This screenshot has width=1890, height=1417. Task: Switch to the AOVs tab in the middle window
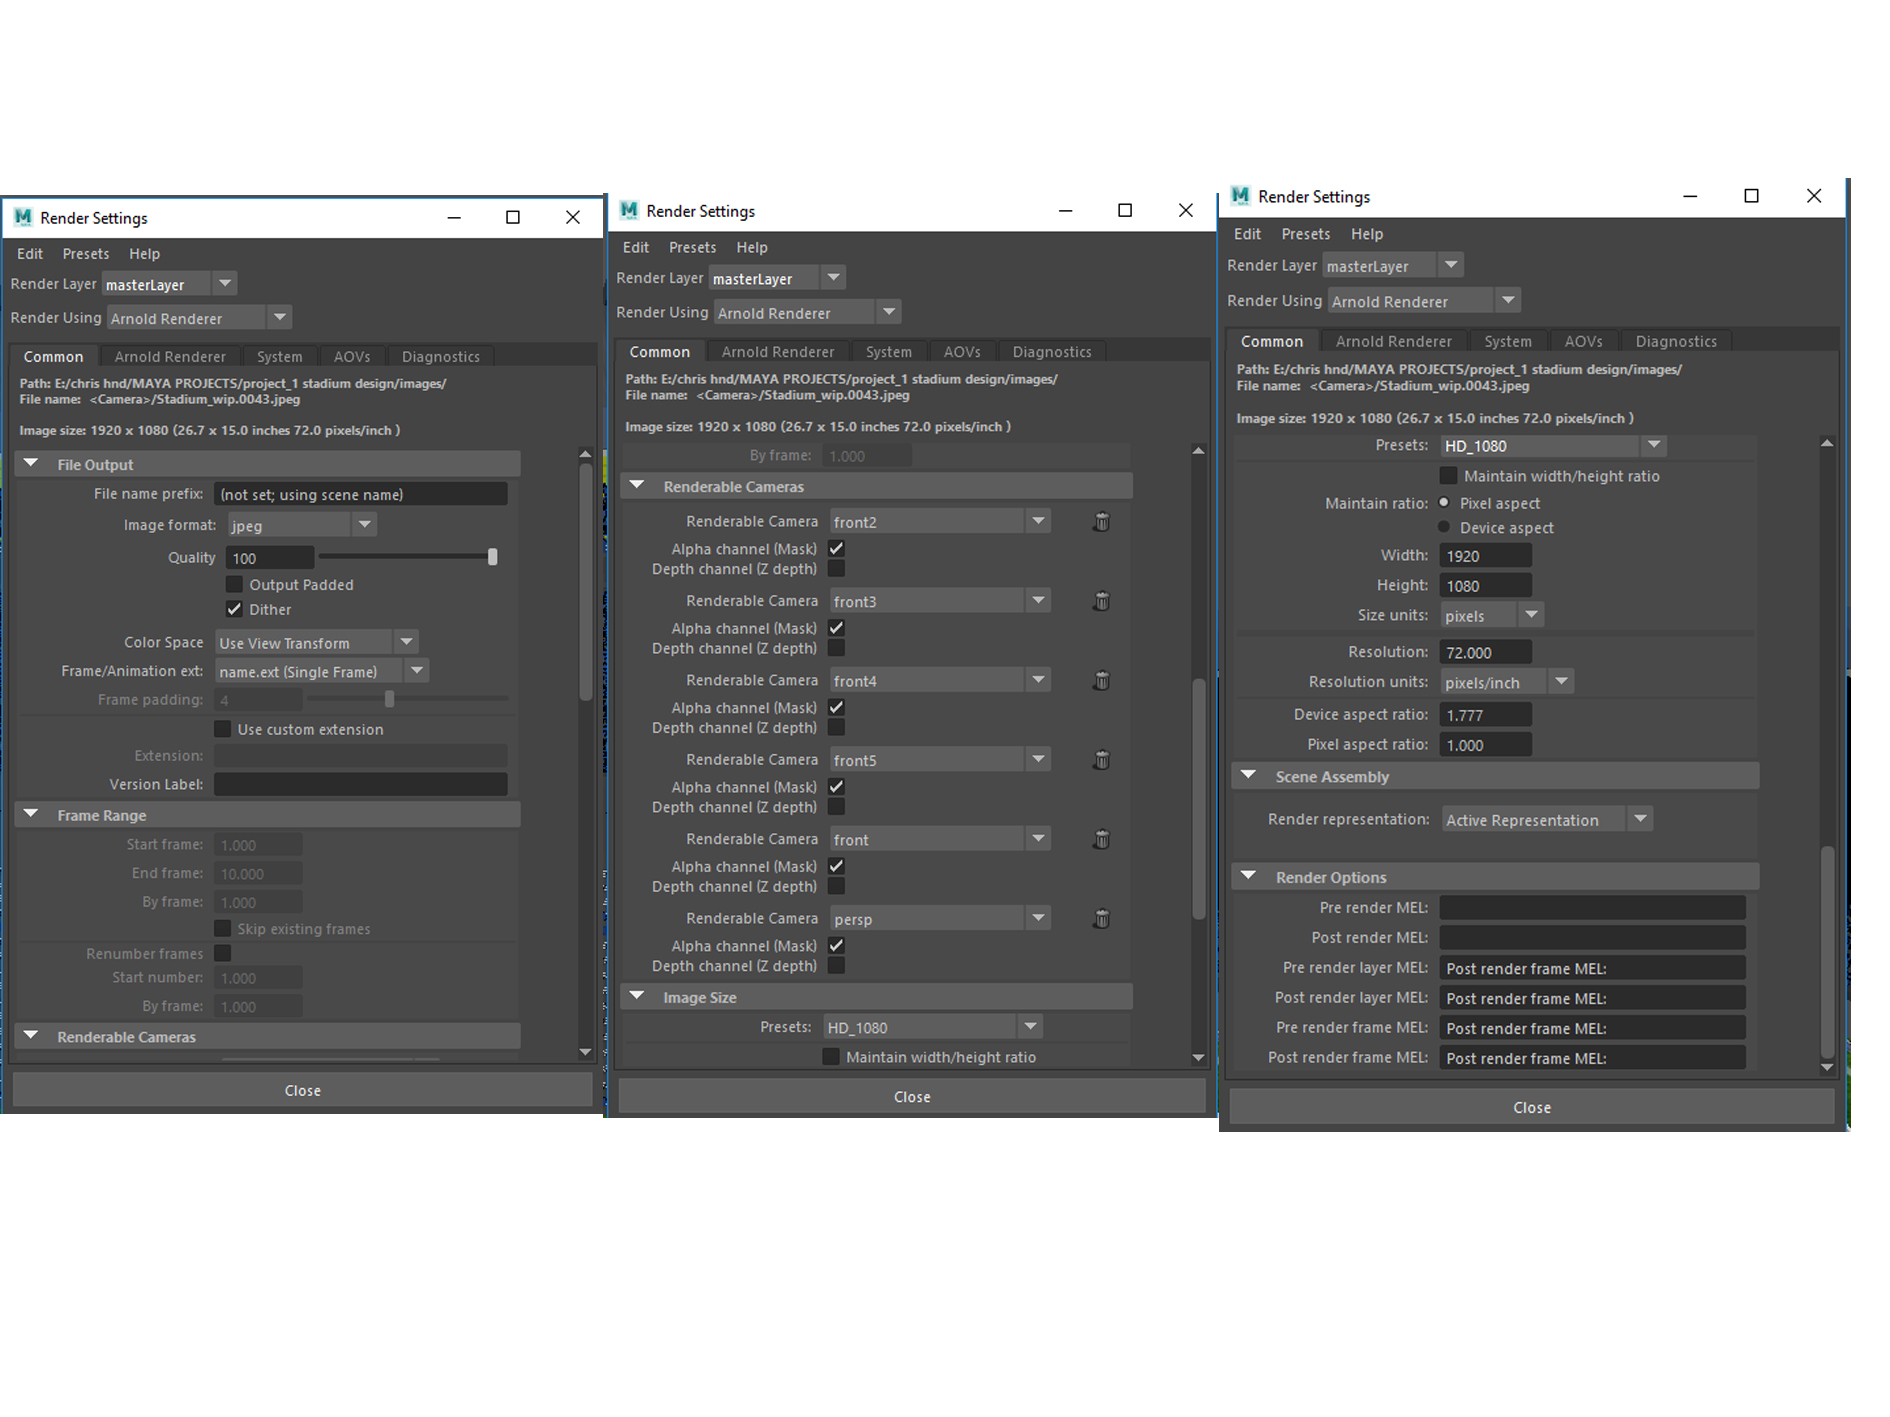[962, 352]
